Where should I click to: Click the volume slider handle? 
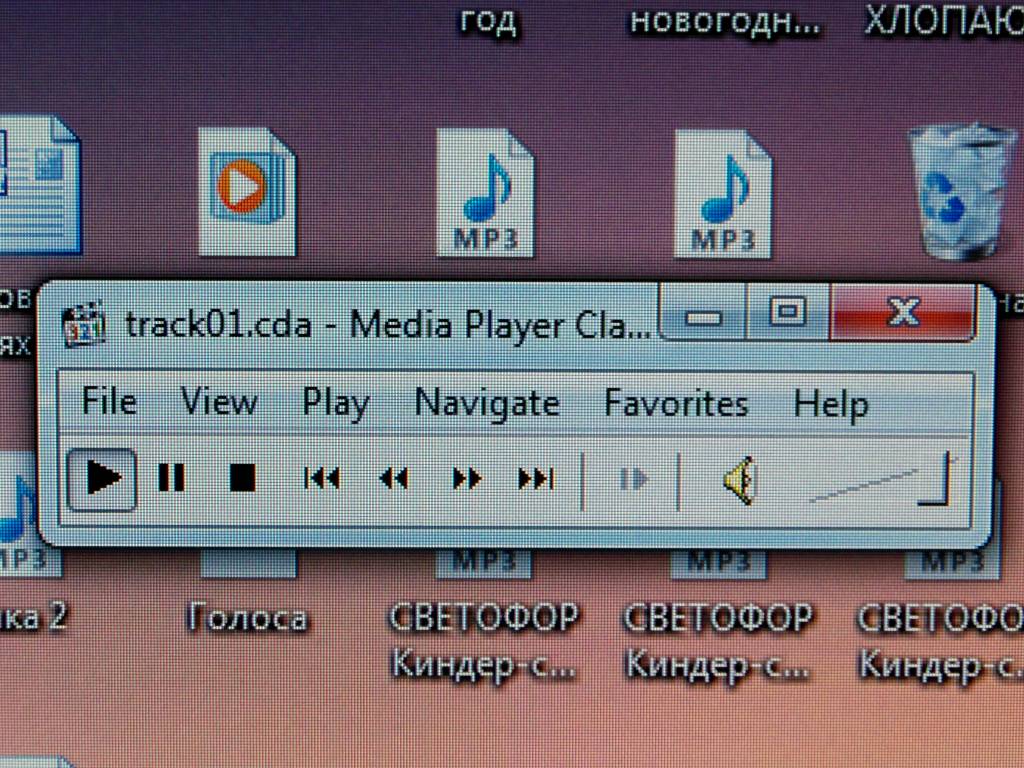coord(935,481)
